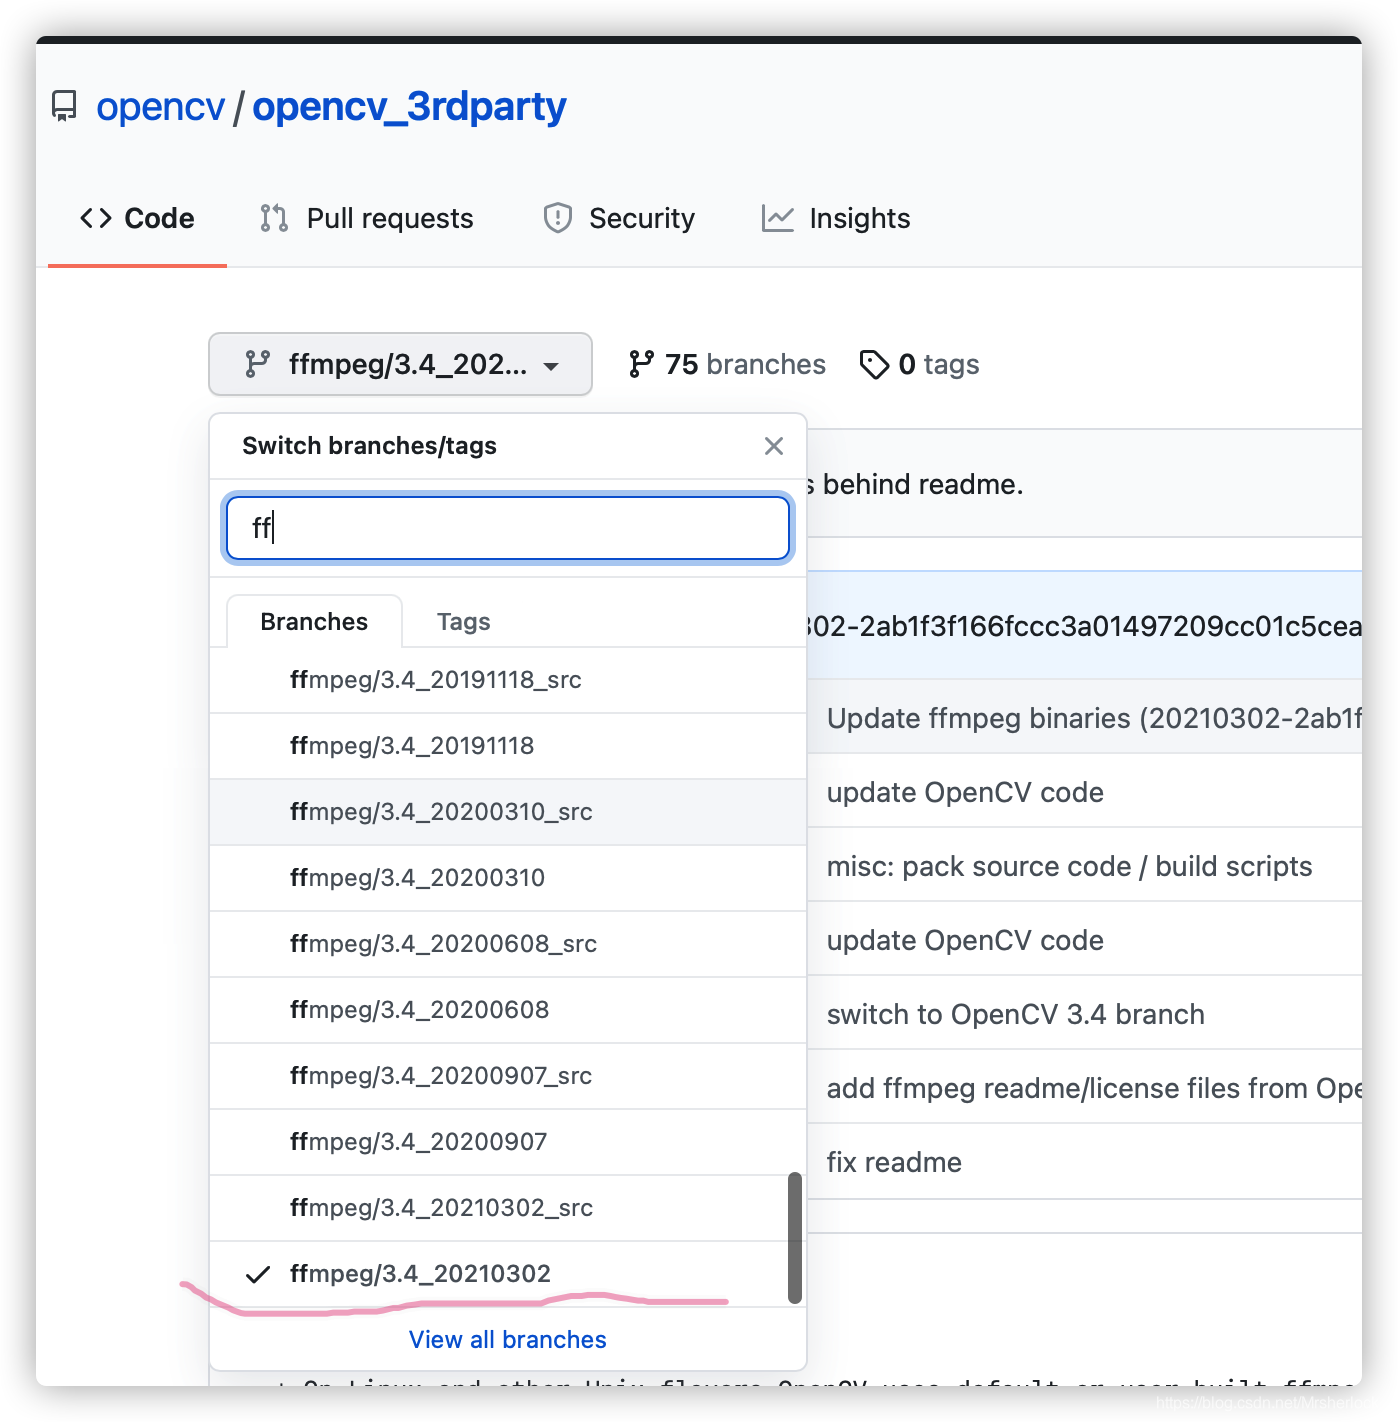This screenshot has height=1422, width=1398.
Task: View the 75 branches link
Action: pos(727,364)
